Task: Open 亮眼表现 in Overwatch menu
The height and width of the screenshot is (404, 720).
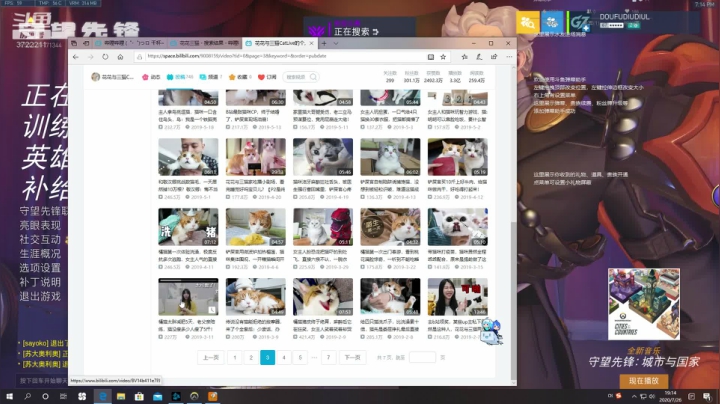Action: pos(40,225)
